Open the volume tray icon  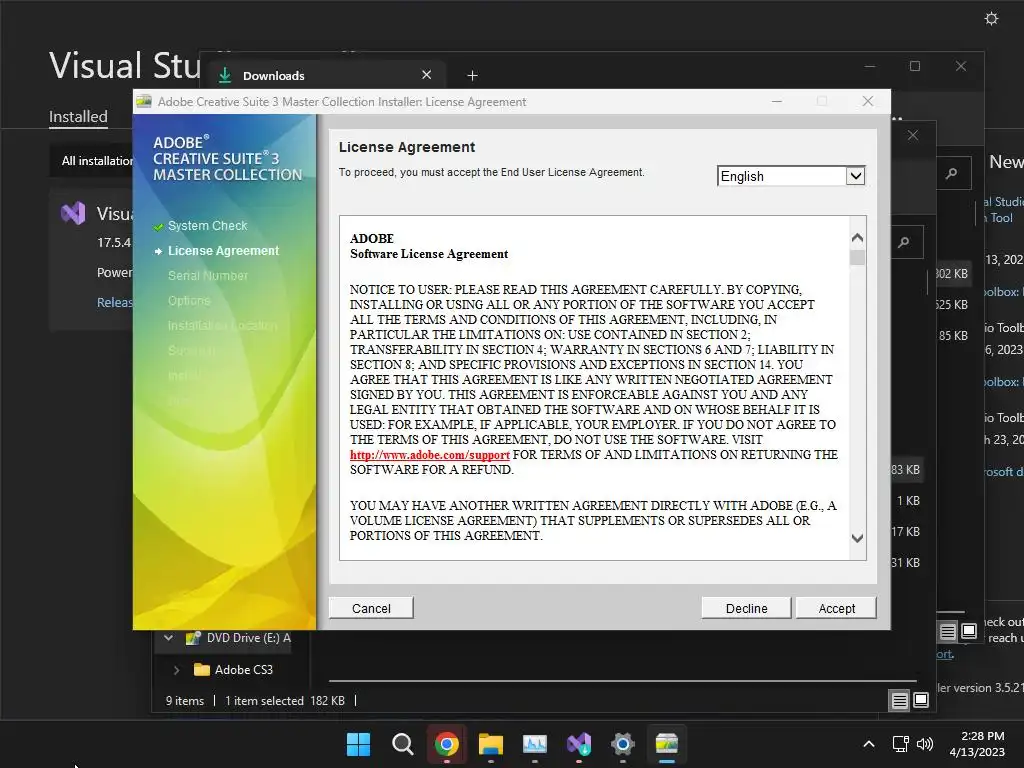(925, 744)
